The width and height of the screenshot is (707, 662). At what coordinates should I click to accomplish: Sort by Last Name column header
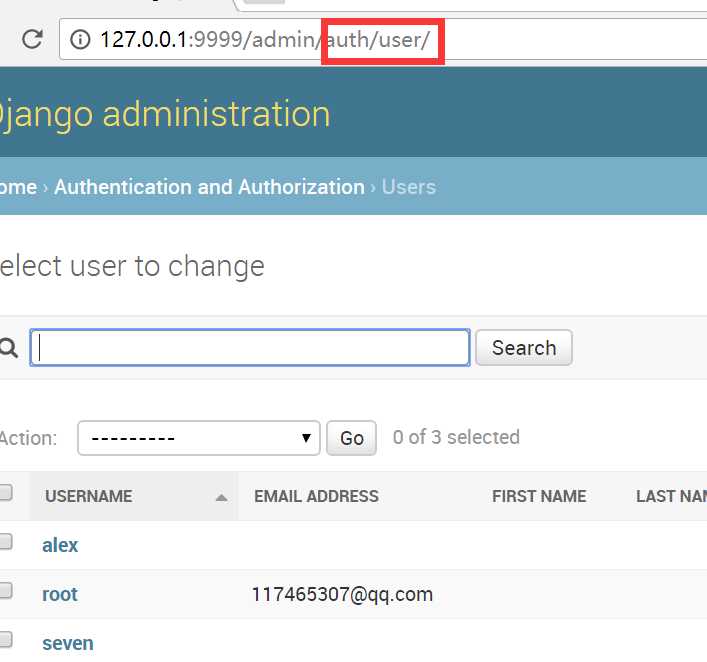671,496
